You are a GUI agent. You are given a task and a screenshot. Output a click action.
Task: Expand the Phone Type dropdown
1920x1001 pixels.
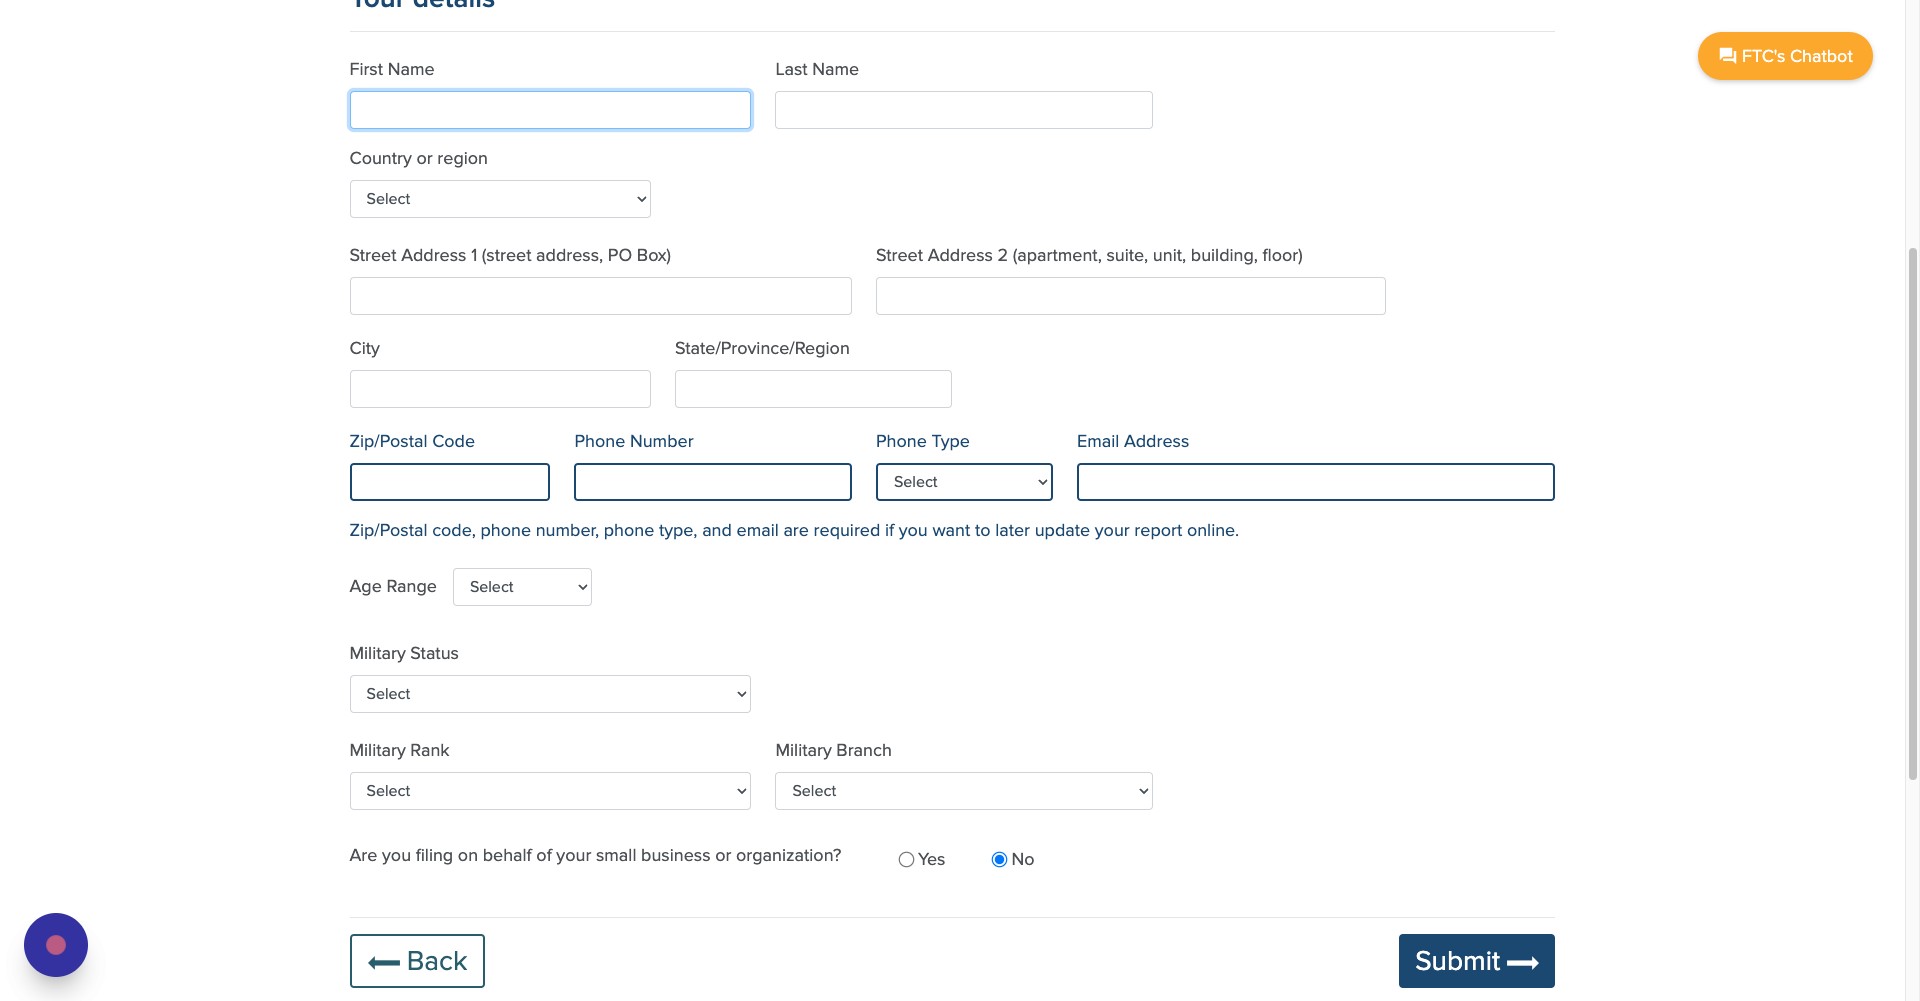pos(964,482)
